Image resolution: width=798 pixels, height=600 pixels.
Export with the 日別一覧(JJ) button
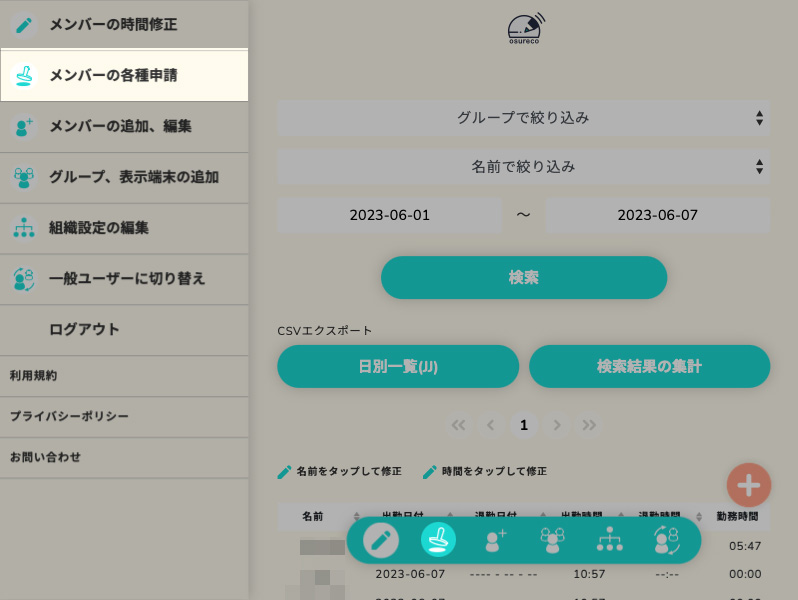tap(398, 366)
